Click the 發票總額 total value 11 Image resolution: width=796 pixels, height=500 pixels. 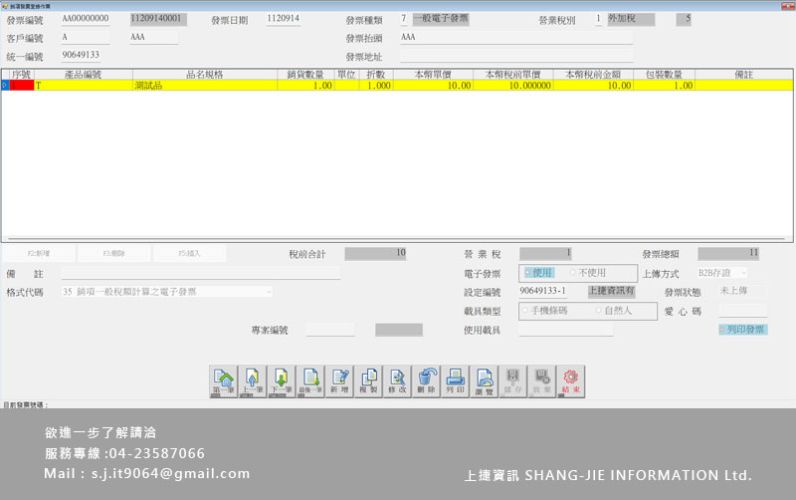pos(728,253)
